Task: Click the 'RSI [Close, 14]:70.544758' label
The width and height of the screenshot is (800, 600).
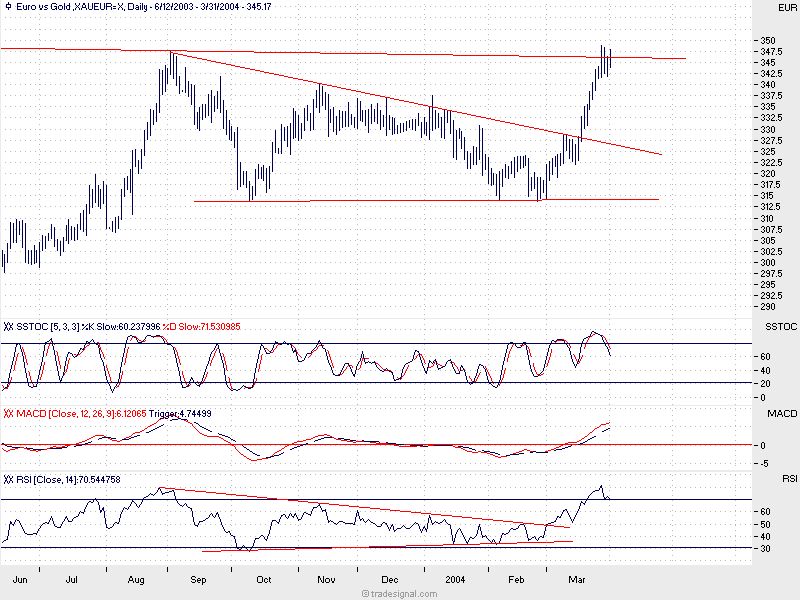Action: click(x=68, y=479)
